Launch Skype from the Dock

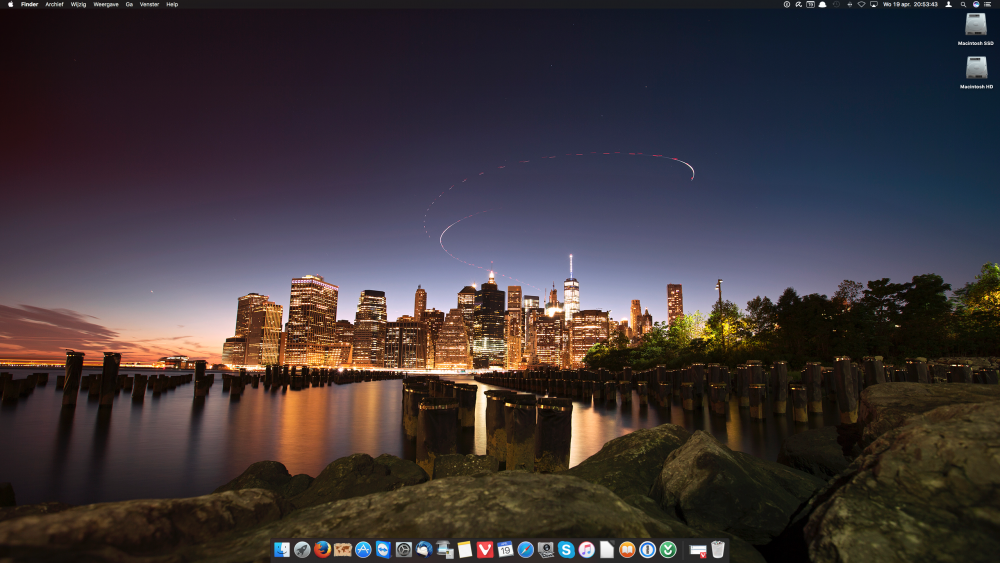point(566,549)
